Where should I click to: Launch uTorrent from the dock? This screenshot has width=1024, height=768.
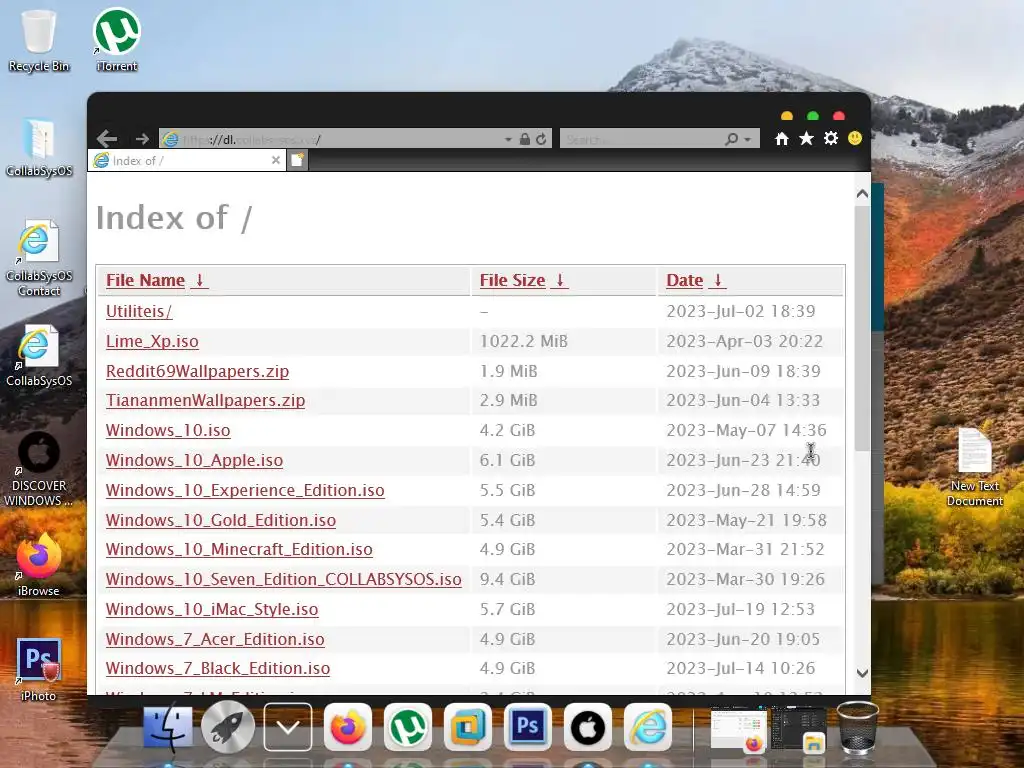click(408, 727)
